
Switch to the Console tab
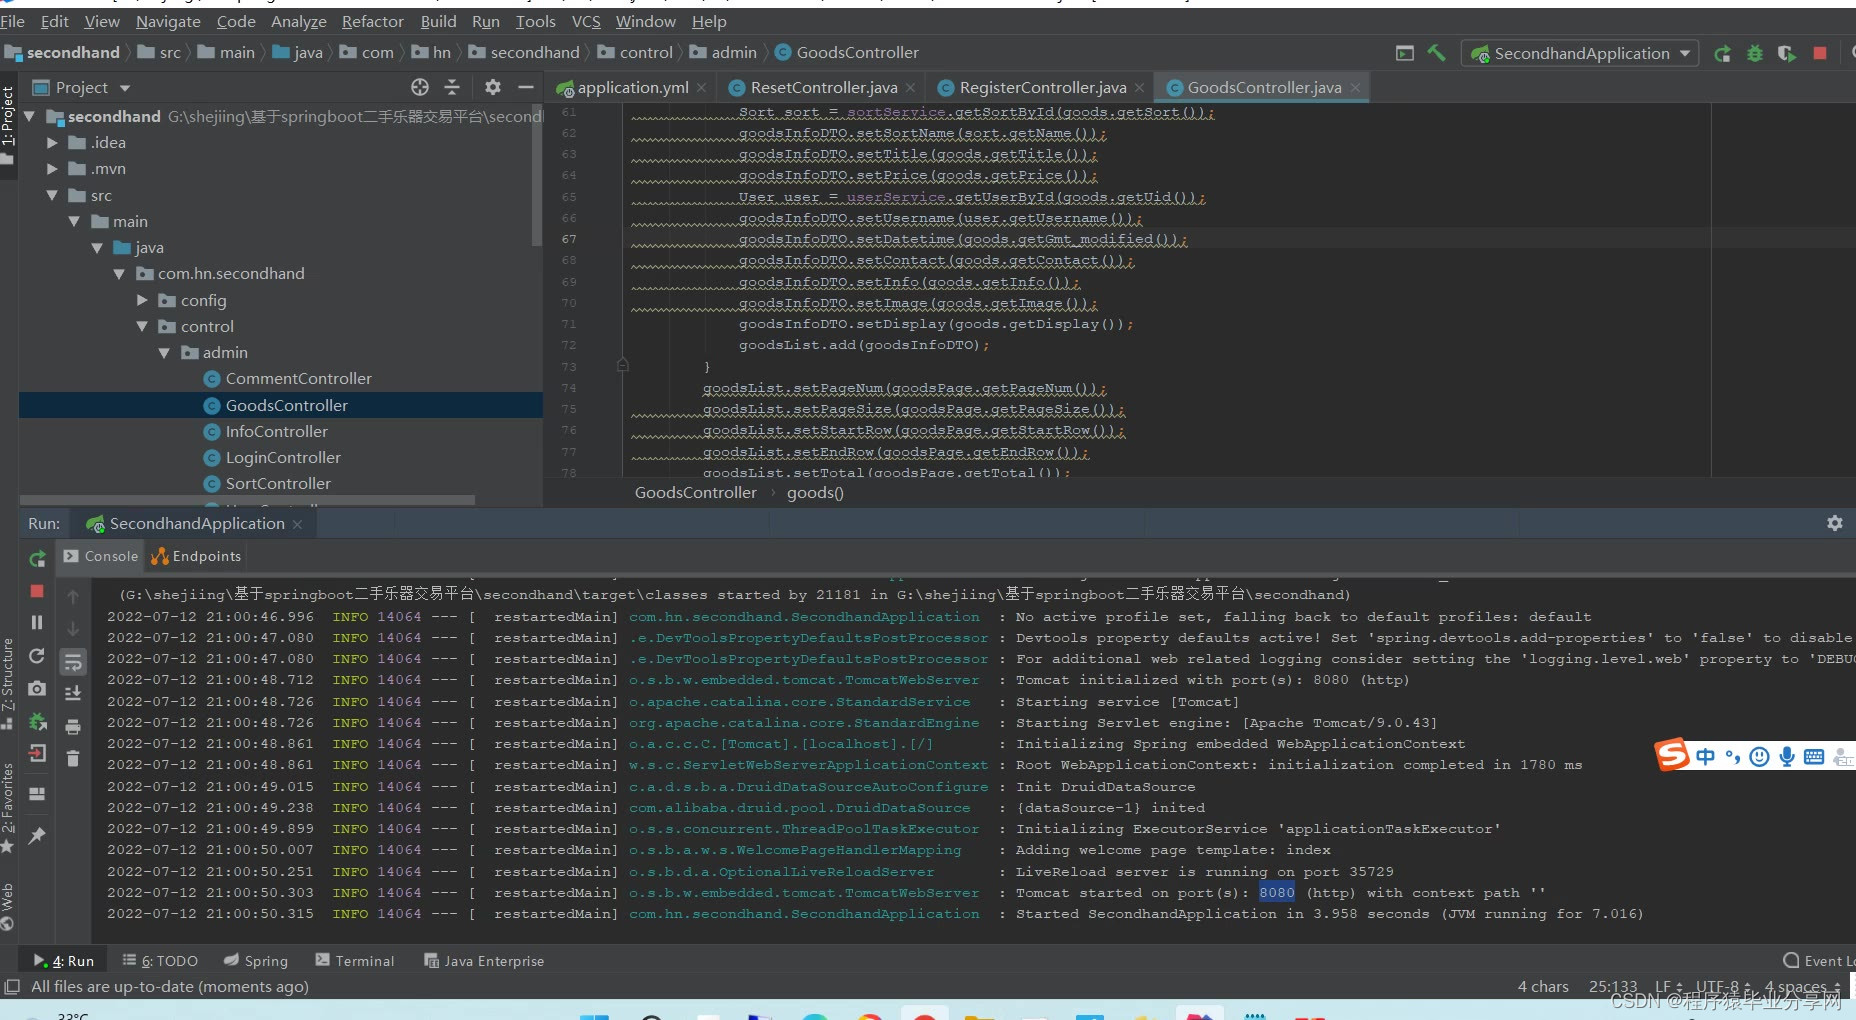pos(101,556)
